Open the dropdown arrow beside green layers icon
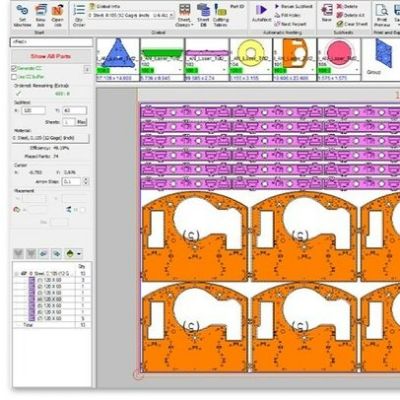This screenshot has height=400, width=400. click(79, 254)
